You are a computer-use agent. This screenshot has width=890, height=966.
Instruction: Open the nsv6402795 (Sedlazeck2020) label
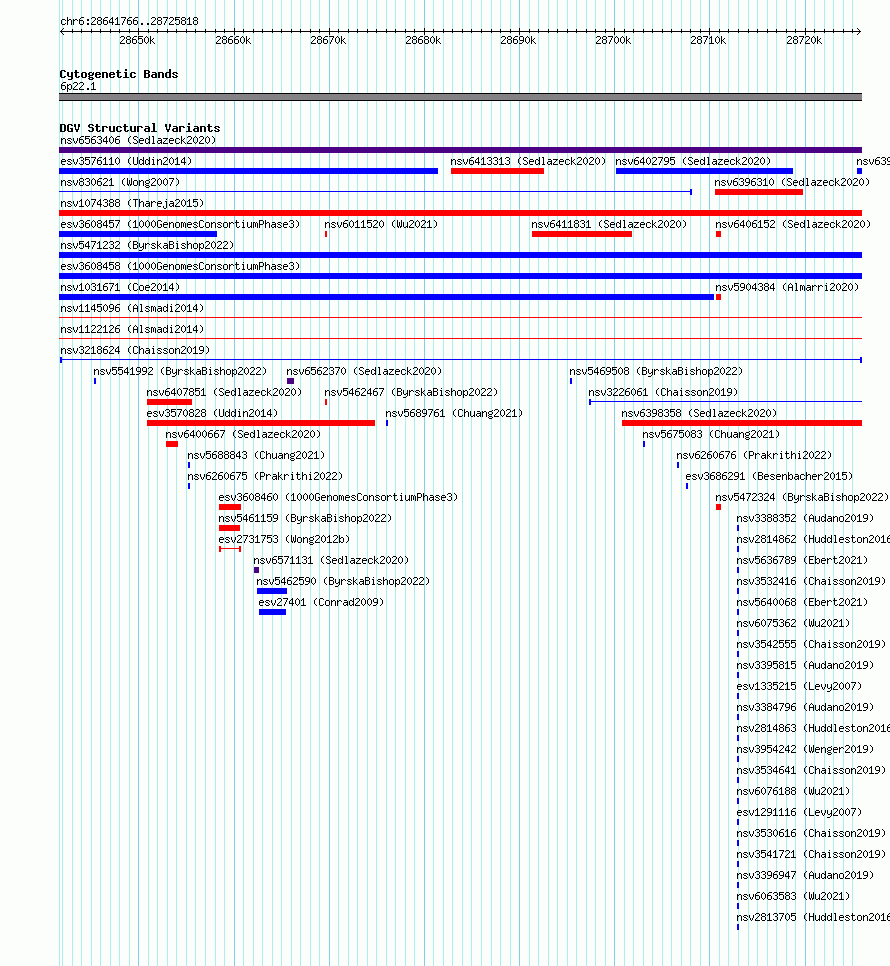point(693,161)
